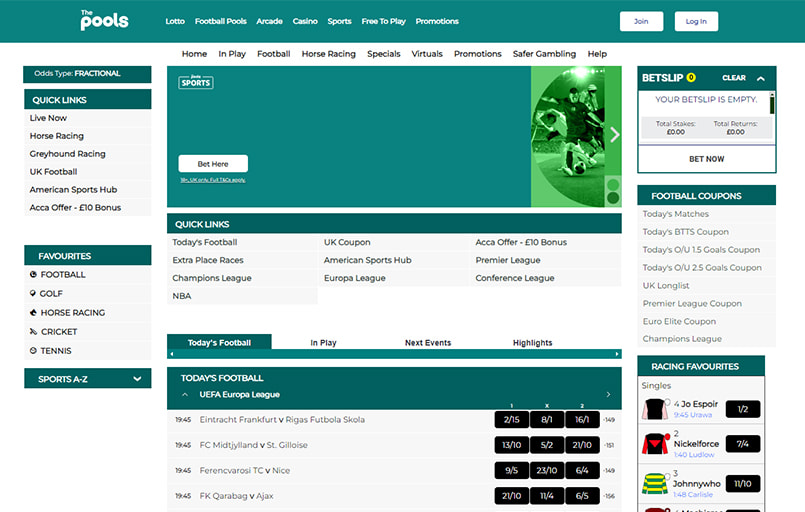Viewport: 805px width, 512px height.
Task: Open Extra Place Races link
Action: coord(242,260)
